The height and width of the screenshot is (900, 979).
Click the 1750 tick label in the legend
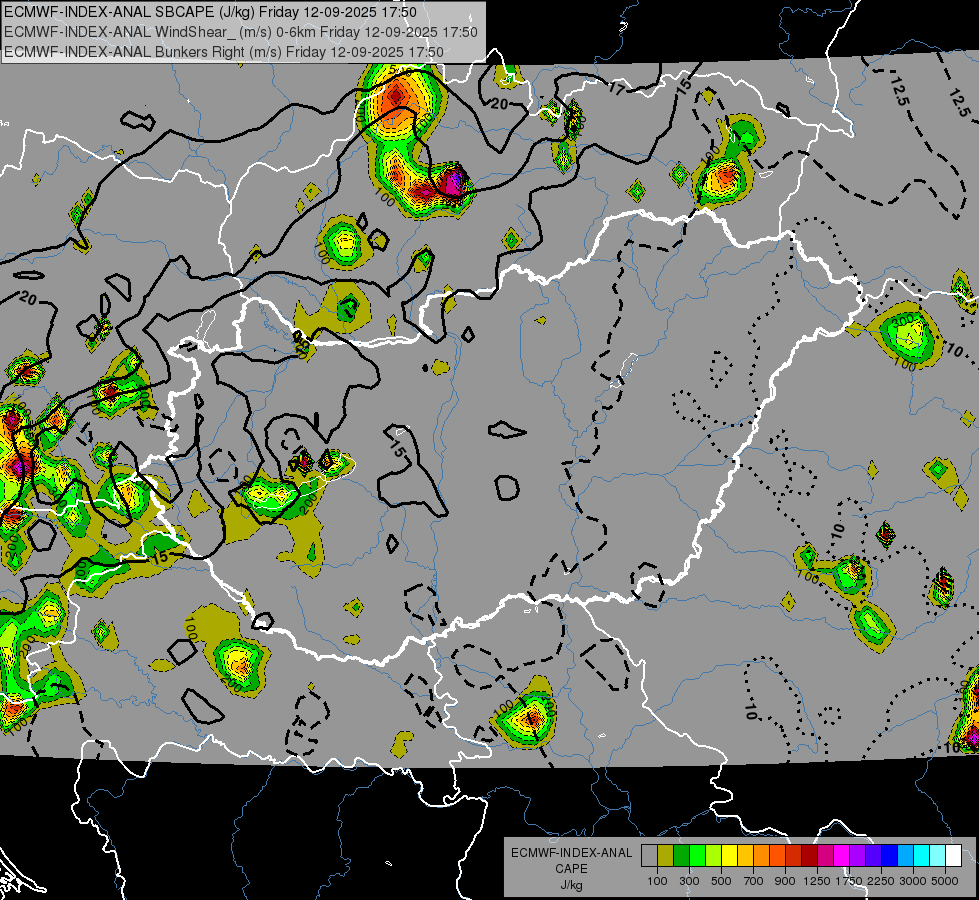(849, 881)
